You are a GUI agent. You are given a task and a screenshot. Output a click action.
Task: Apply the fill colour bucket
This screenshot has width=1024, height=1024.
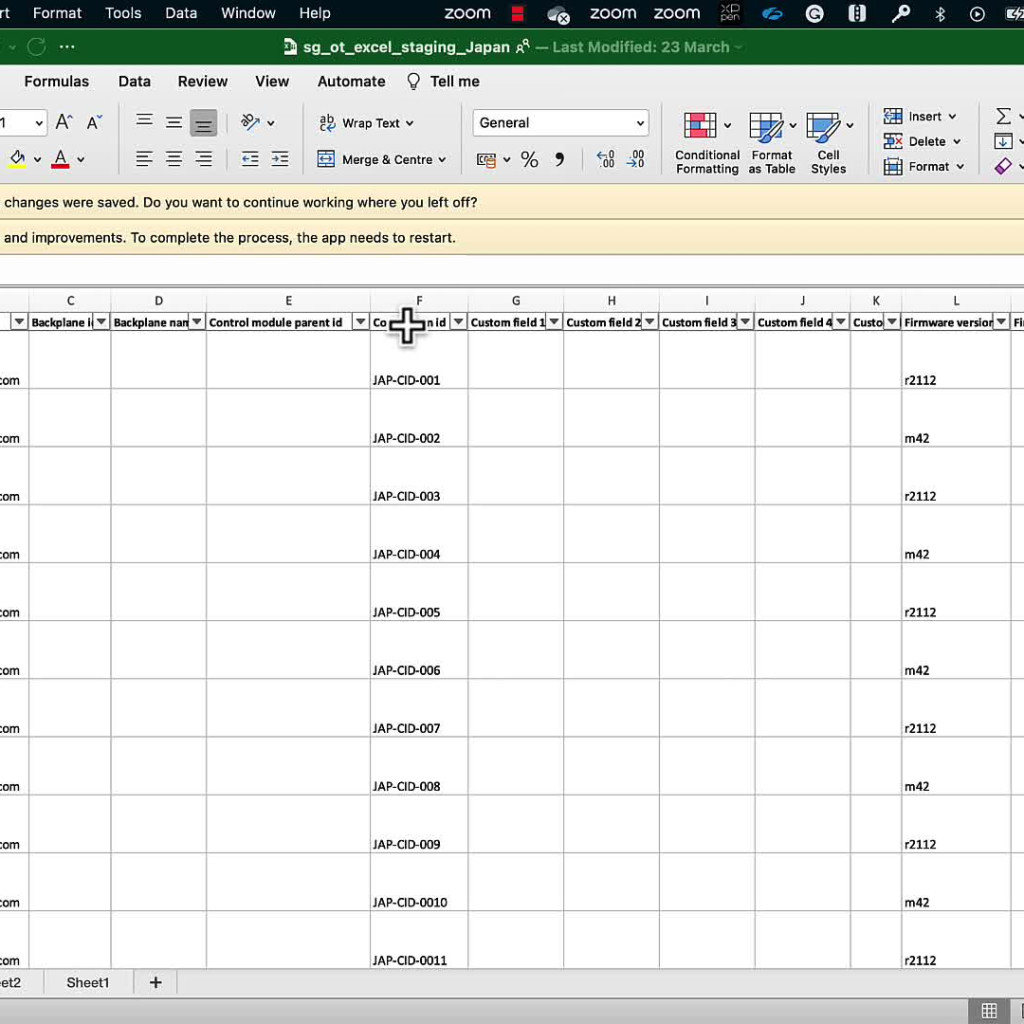(18, 159)
